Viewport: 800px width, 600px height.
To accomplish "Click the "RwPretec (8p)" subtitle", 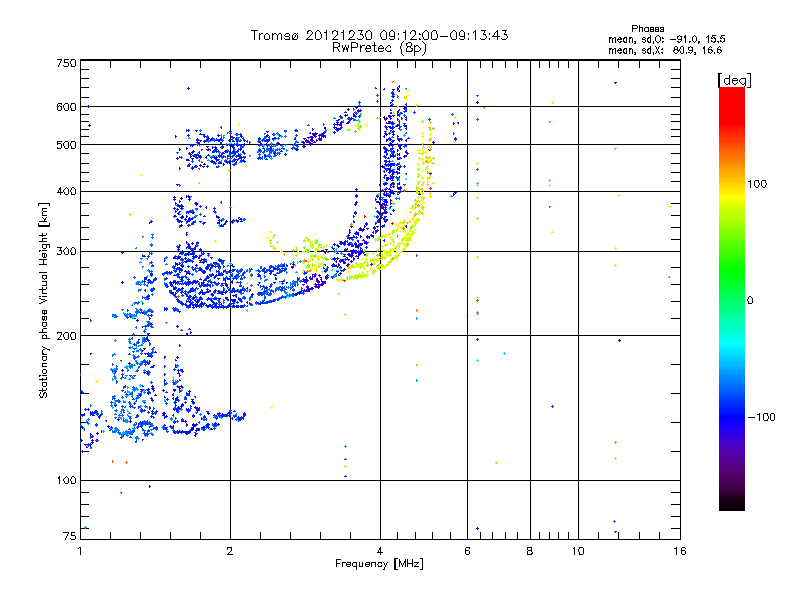I will point(379,48).
